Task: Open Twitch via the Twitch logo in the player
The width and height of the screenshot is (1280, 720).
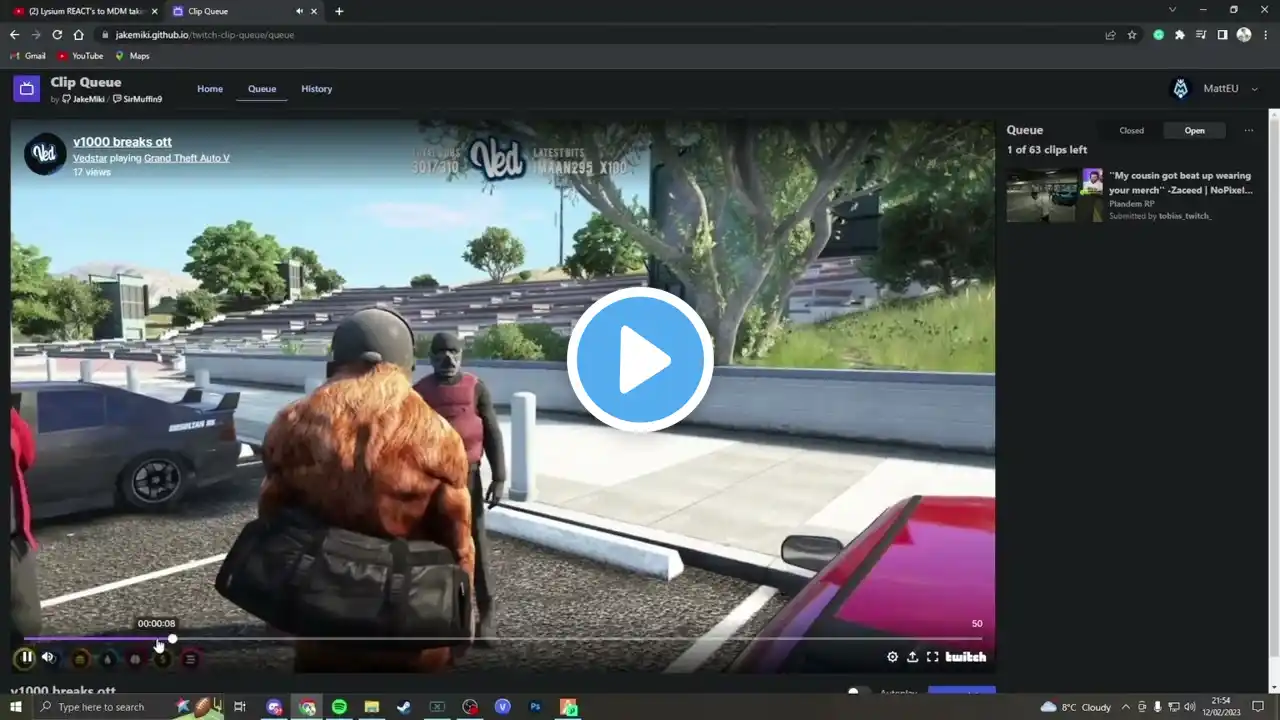Action: [966, 657]
